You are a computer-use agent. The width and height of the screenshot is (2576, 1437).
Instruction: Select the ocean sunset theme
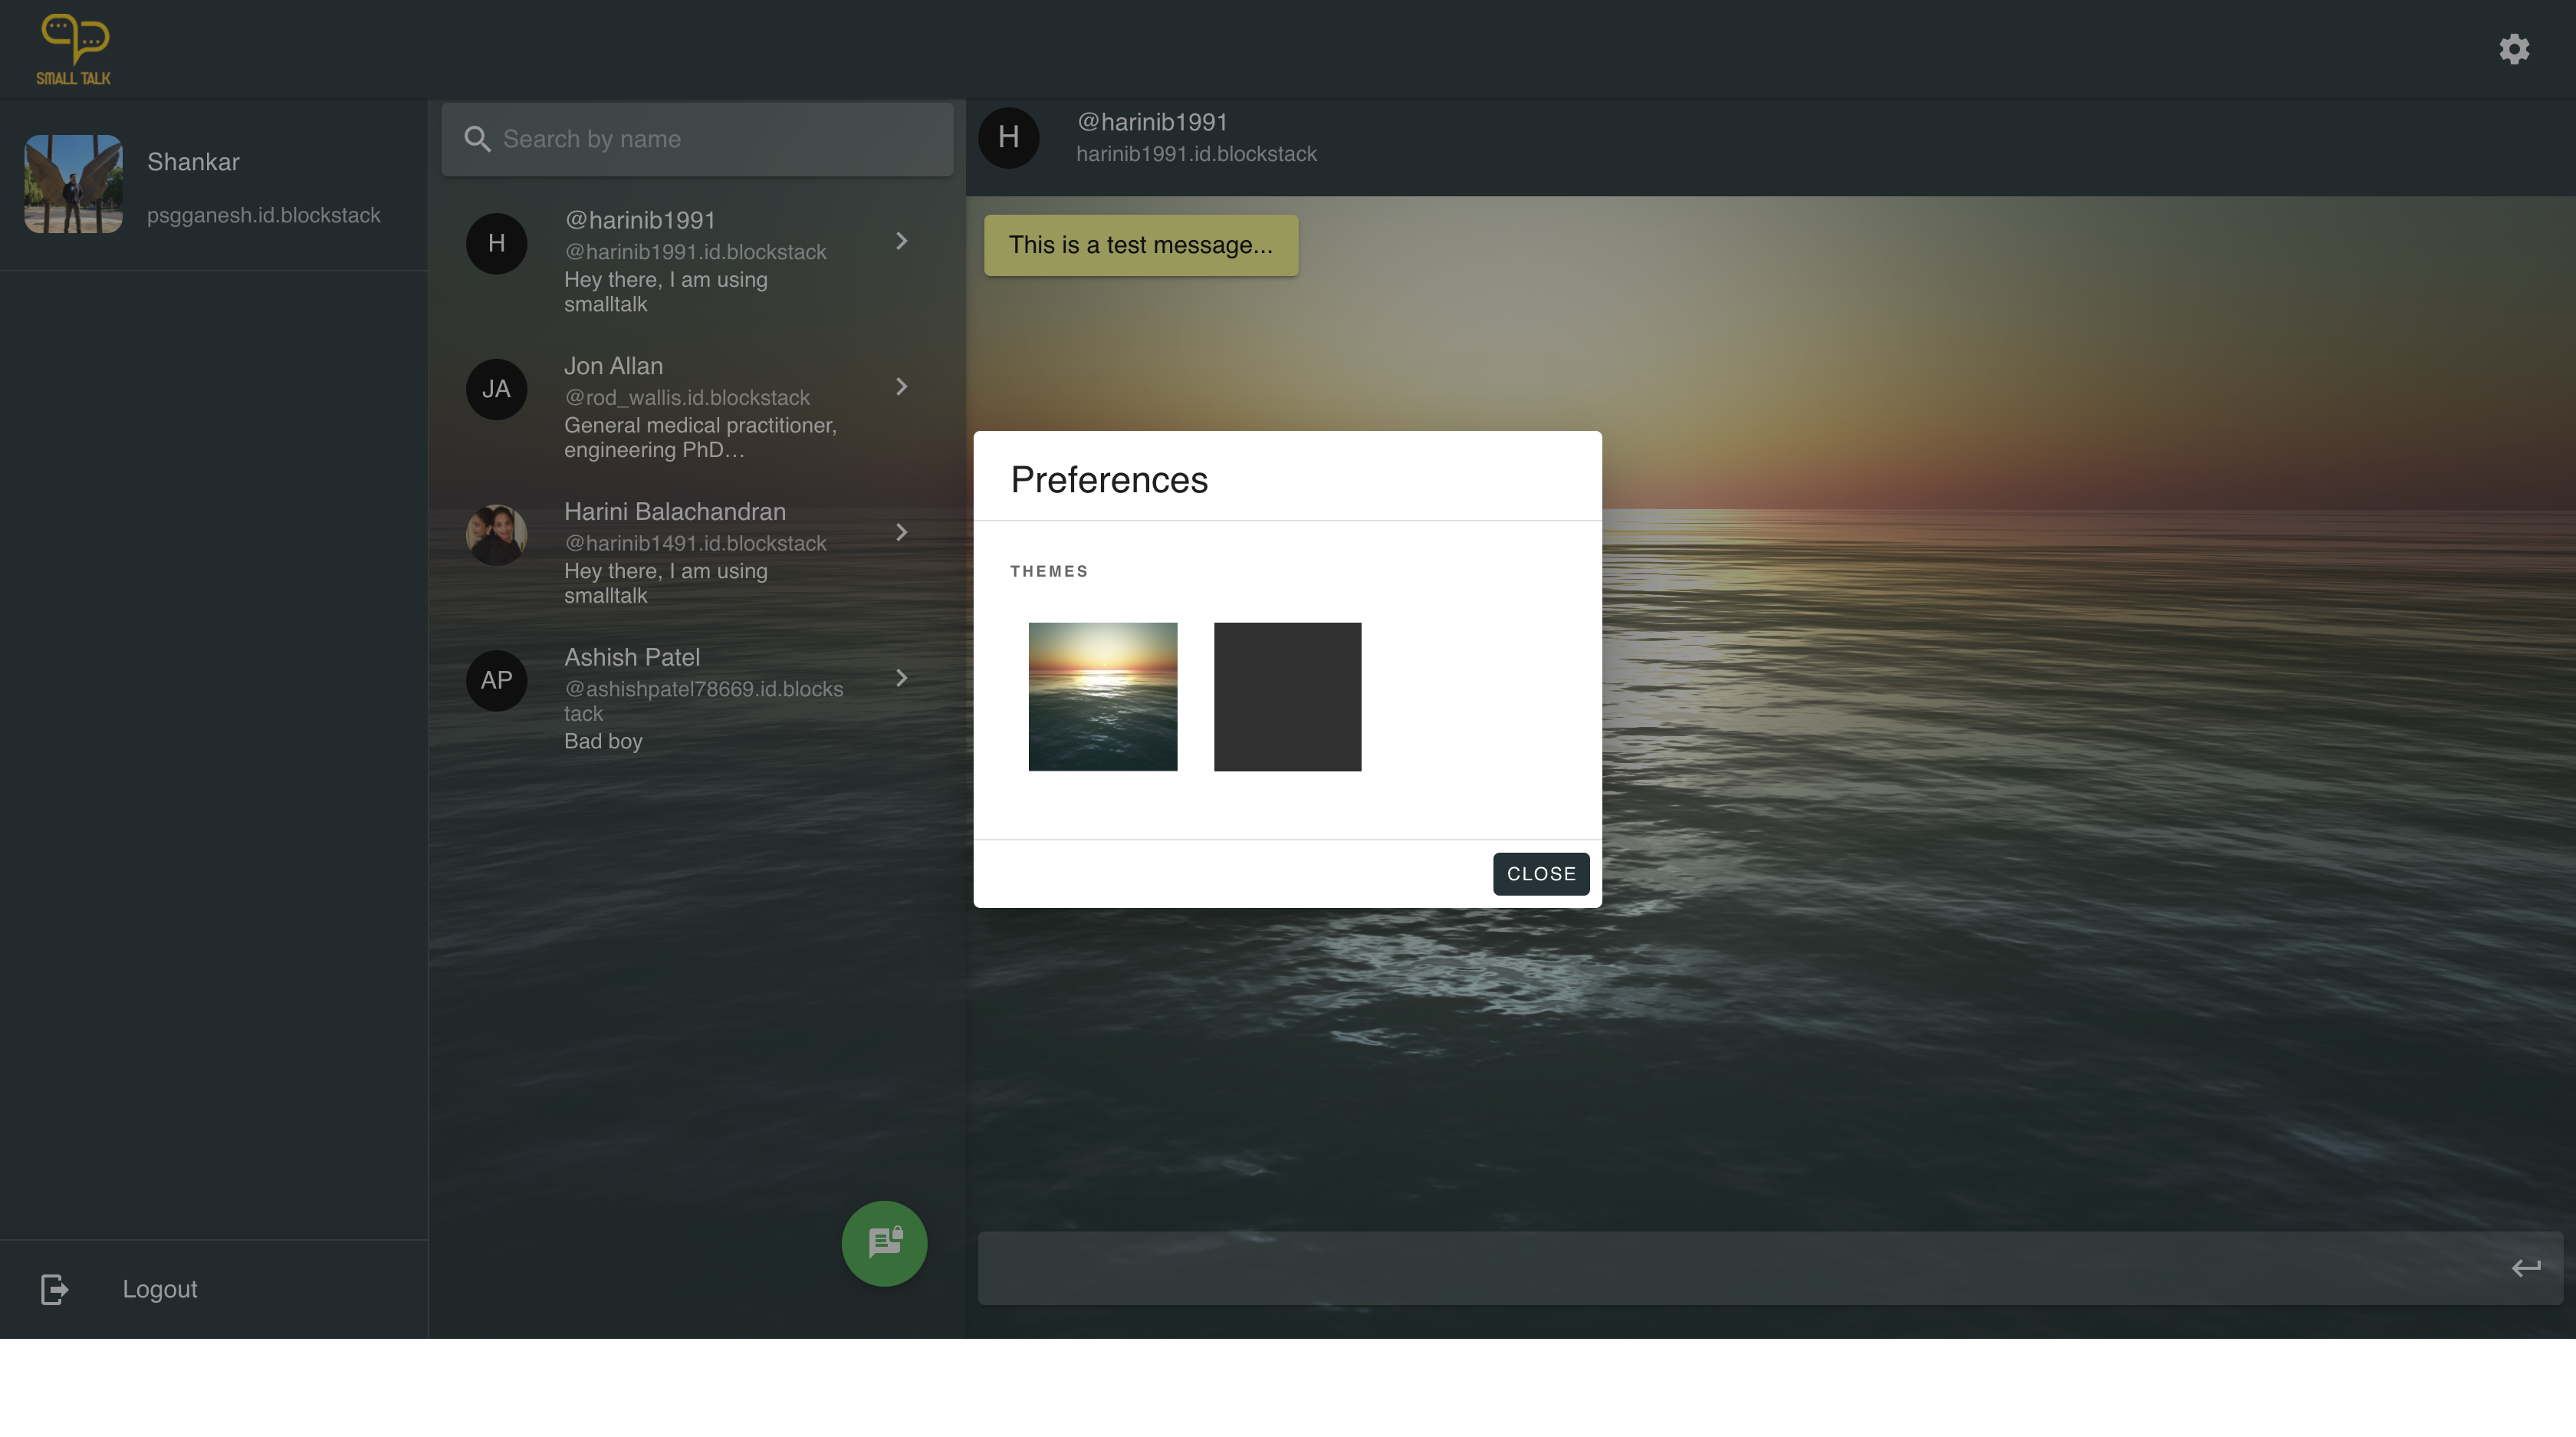coord(1102,696)
